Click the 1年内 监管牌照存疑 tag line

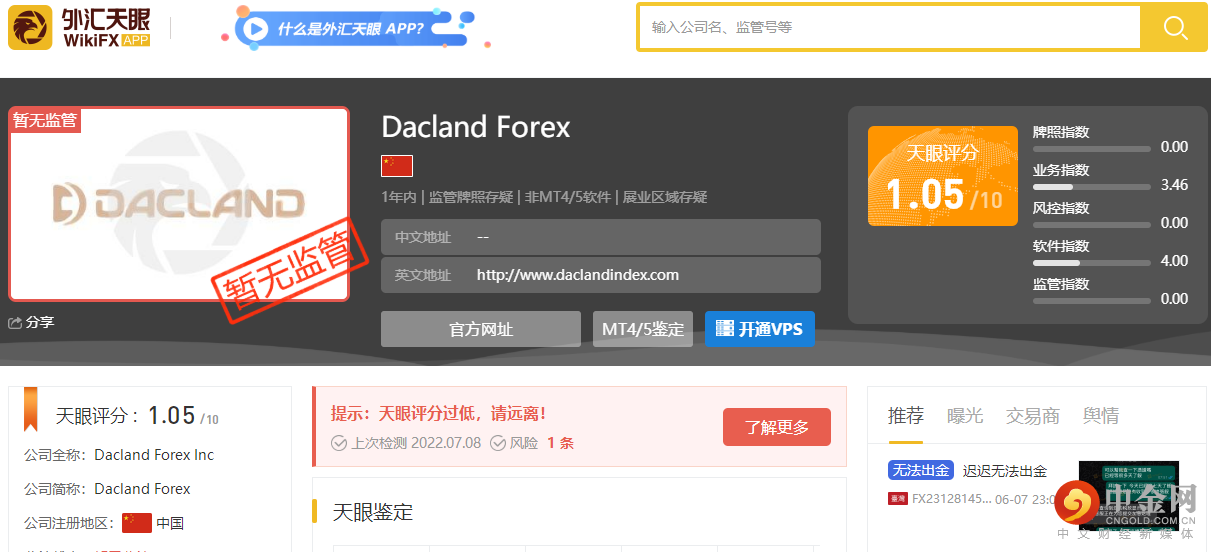click(544, 197)
